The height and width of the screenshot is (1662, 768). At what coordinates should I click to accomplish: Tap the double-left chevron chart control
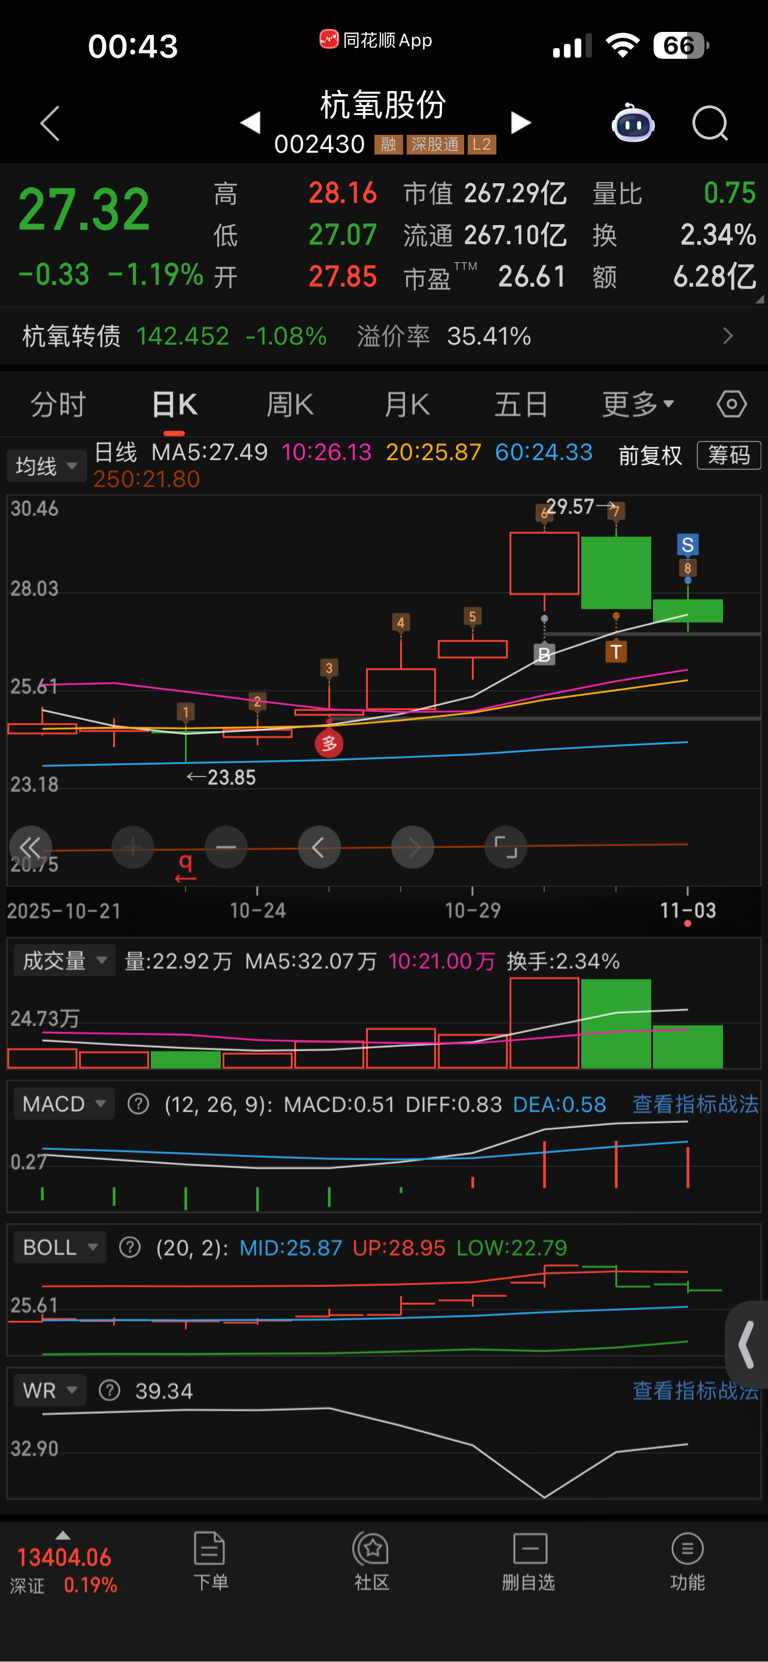coord(30,847)
